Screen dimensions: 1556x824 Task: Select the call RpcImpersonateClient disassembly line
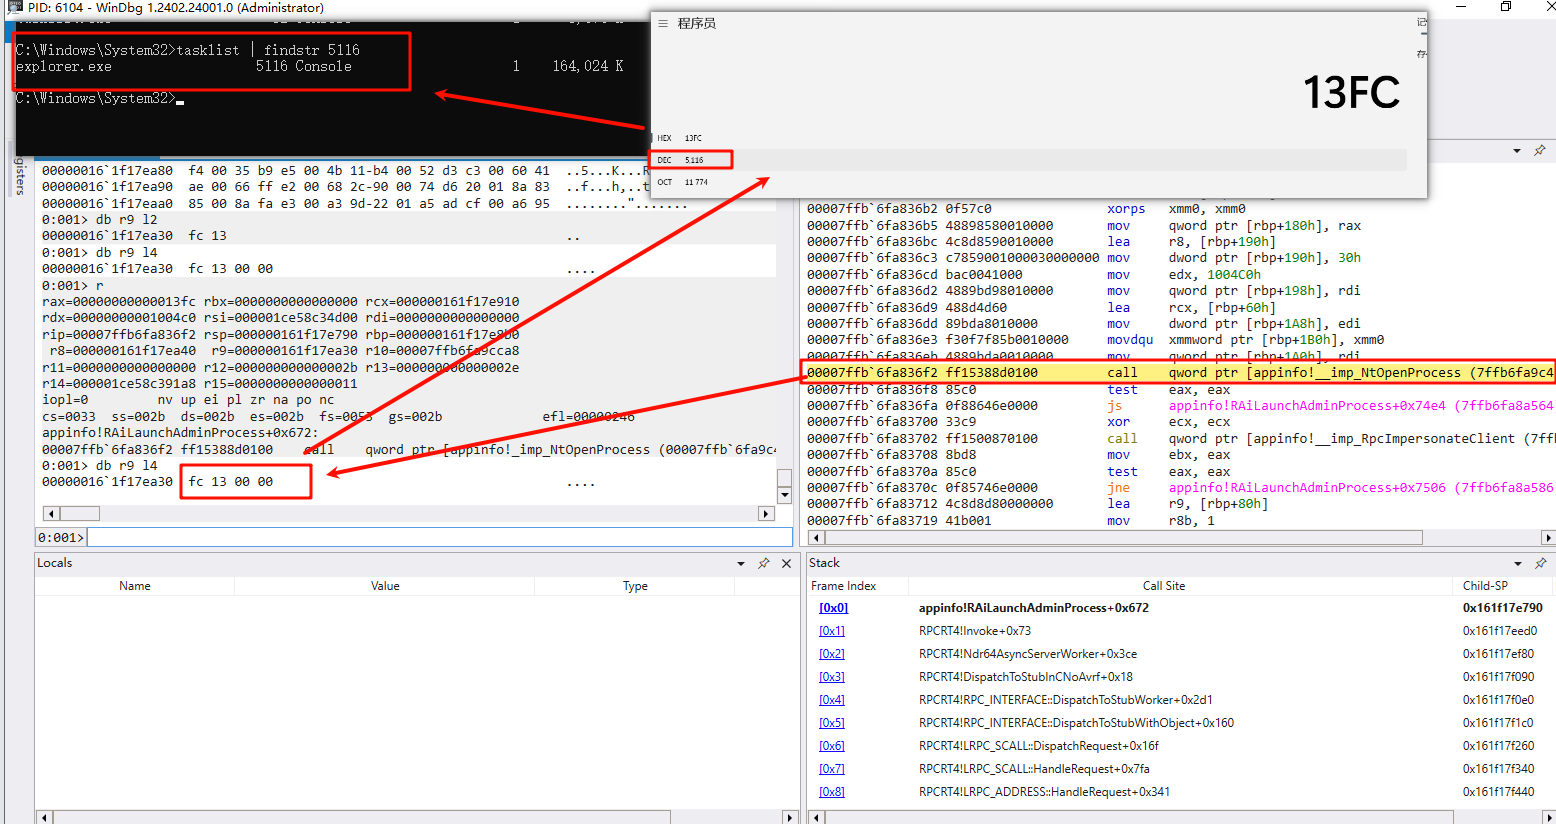(x=1180, y=438)
